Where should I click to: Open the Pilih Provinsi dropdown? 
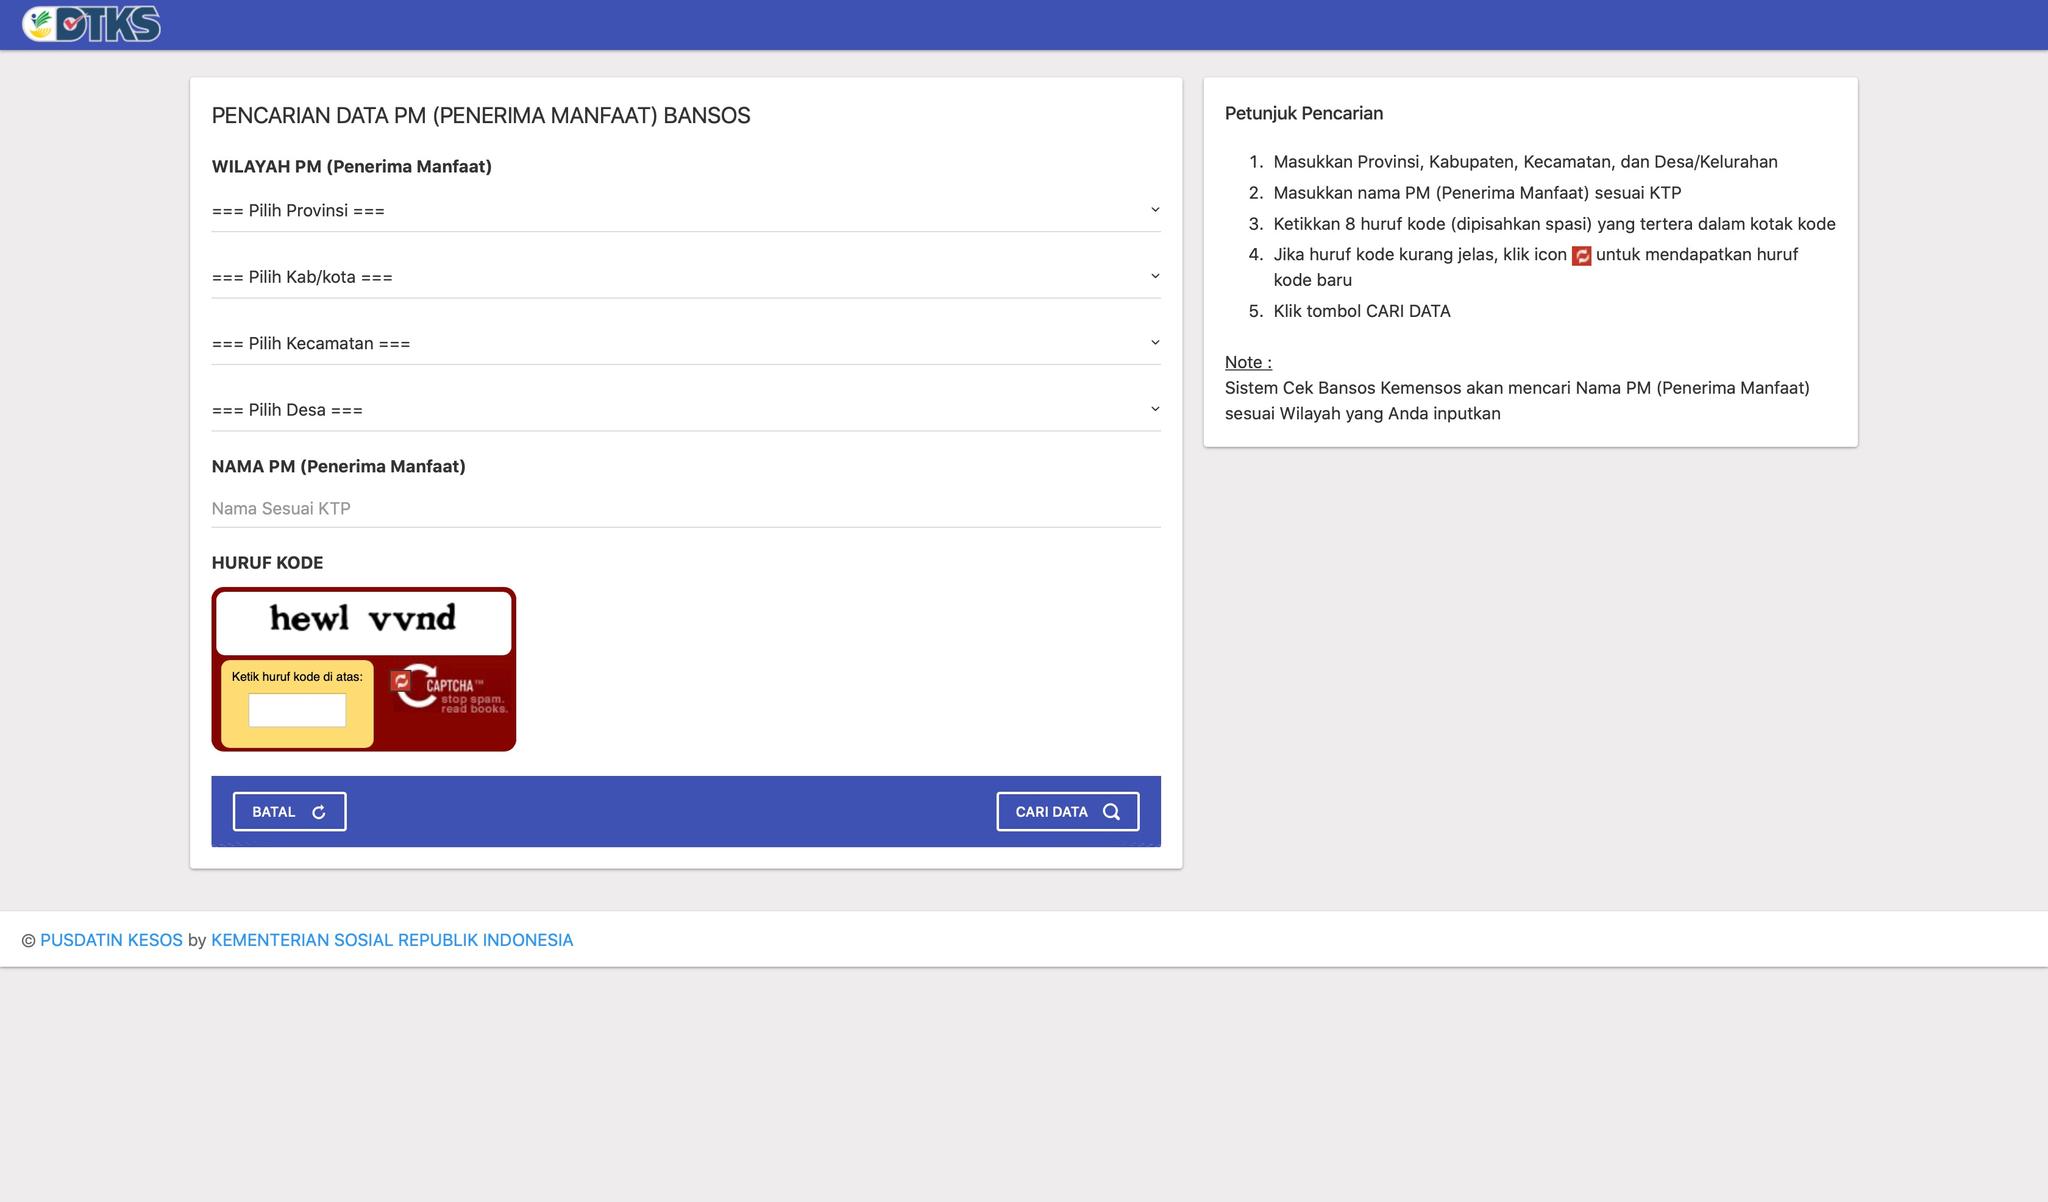[686, 211]
